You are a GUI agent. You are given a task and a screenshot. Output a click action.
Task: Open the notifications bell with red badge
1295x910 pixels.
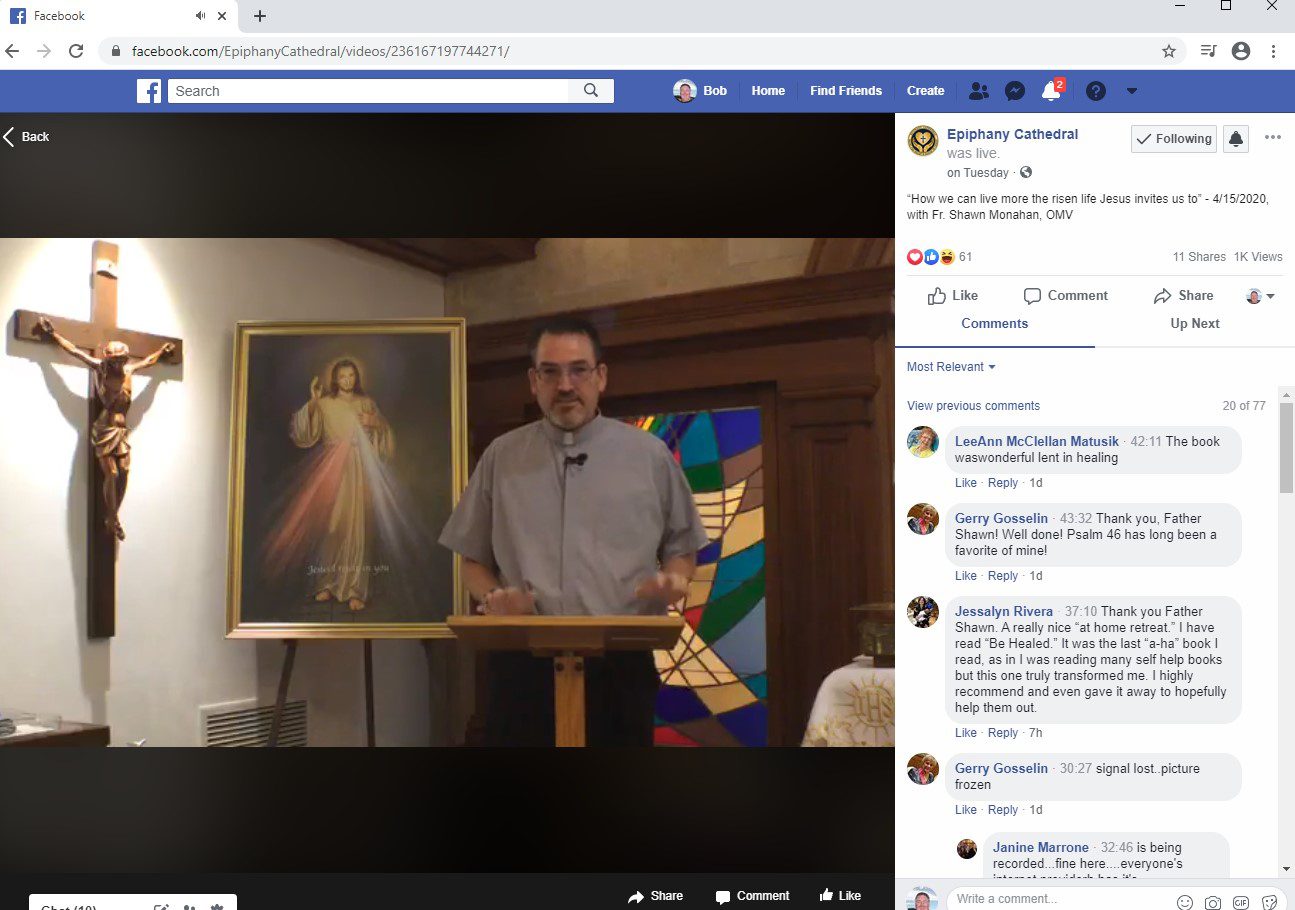1051,90
